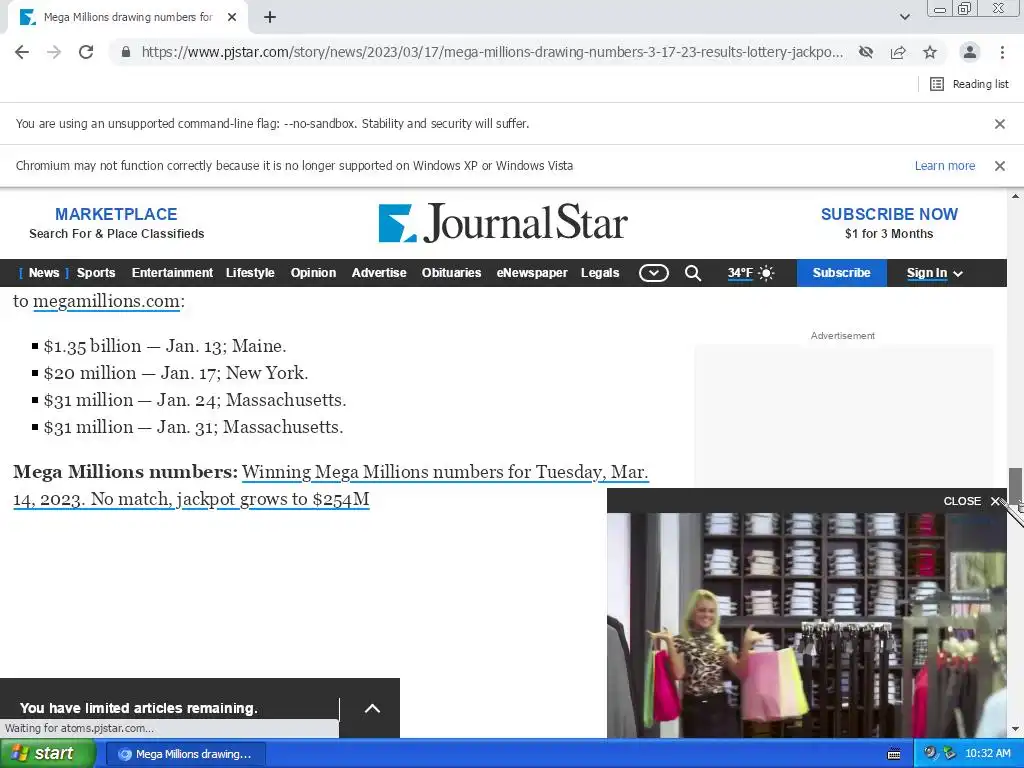Click the blue Subscribe button
This screenshot has width=1024, height=768.
841,273
